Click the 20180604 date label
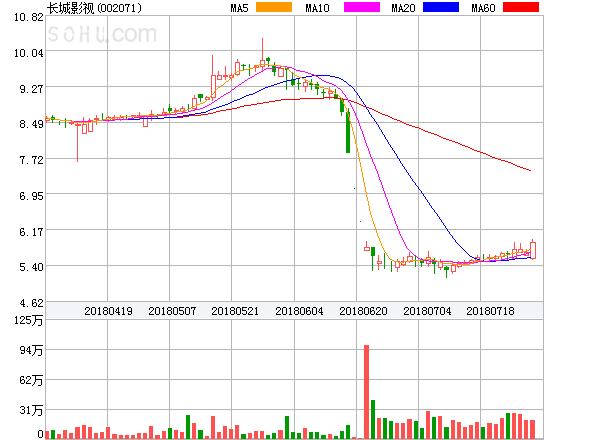This screenshot has width=600, height=440. (x=299, y=311)
